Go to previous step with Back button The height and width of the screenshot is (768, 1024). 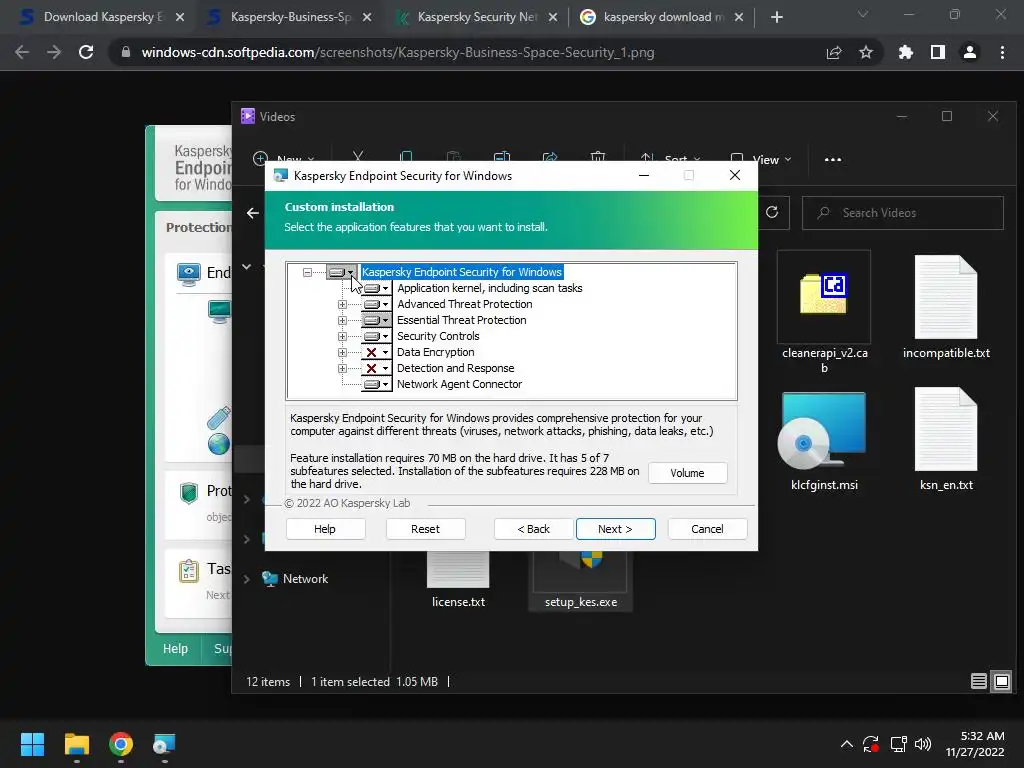pyautogui.click(x=534, y=529)
